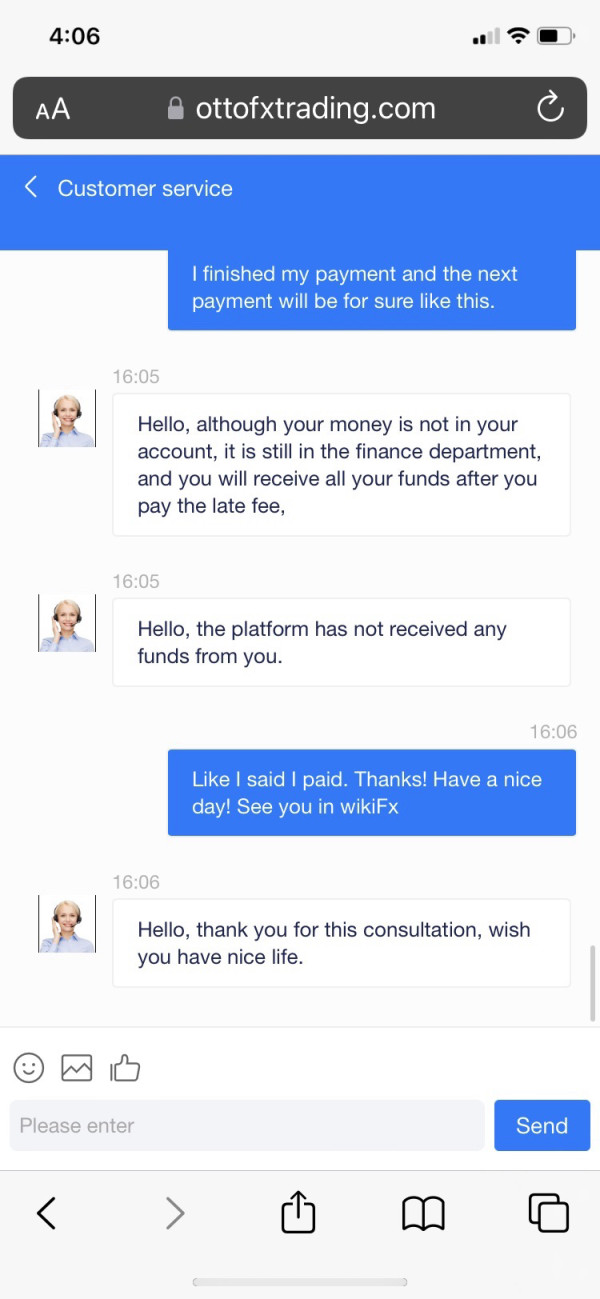Tap the thumbs up icon
This screenshot has height=1299, width=600.
[x=125, y=1068]
